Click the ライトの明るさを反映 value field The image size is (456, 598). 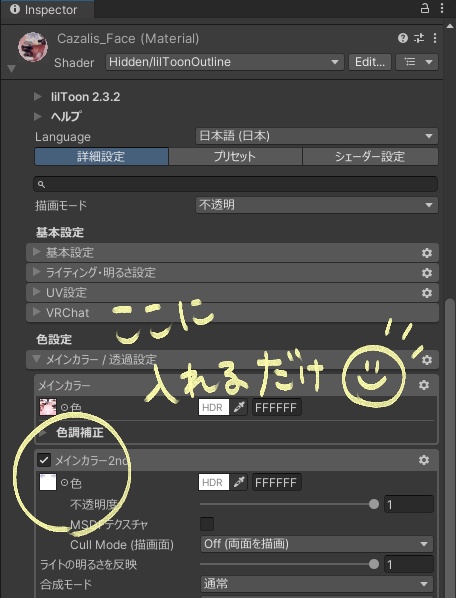click(409, 564)
